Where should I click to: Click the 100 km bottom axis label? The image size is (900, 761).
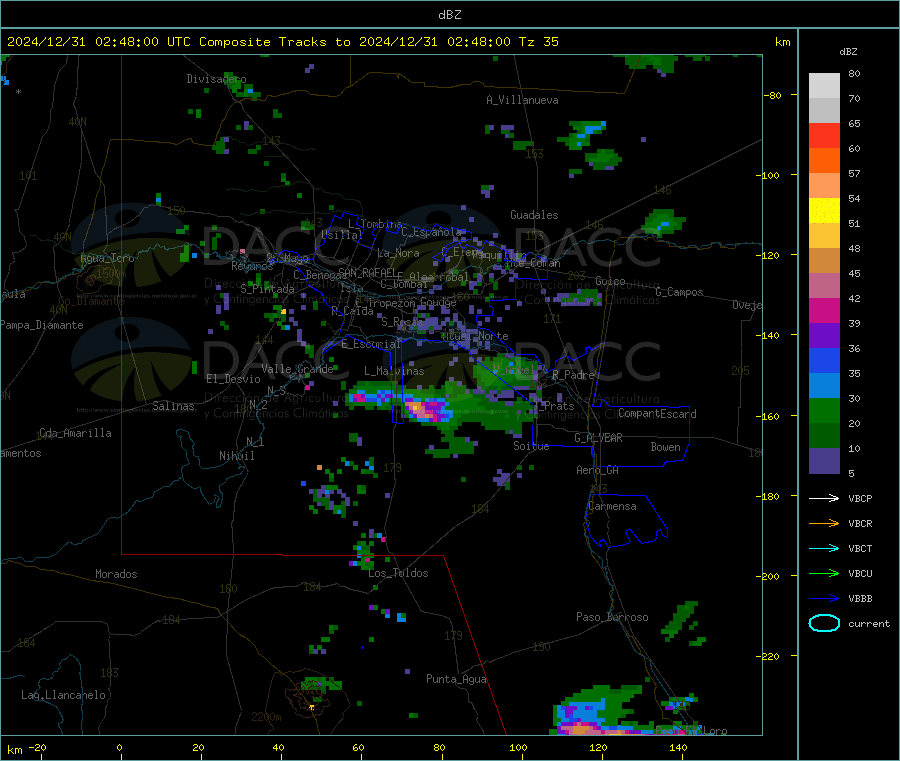tap(518, 747)
